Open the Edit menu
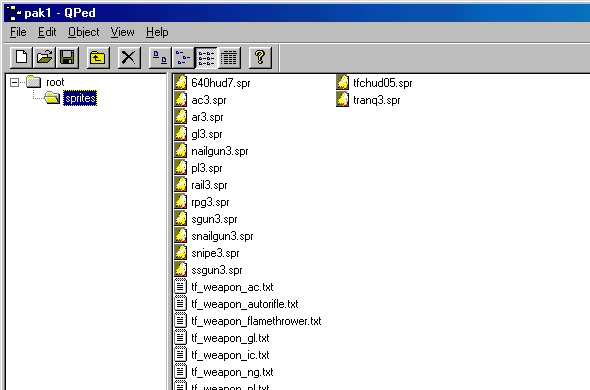 [x=47, y=32]
